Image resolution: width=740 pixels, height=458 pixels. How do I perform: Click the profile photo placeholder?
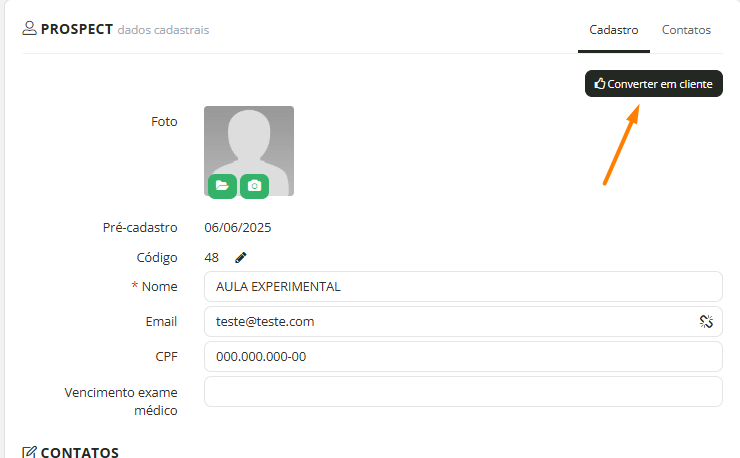tap(249, 151)
